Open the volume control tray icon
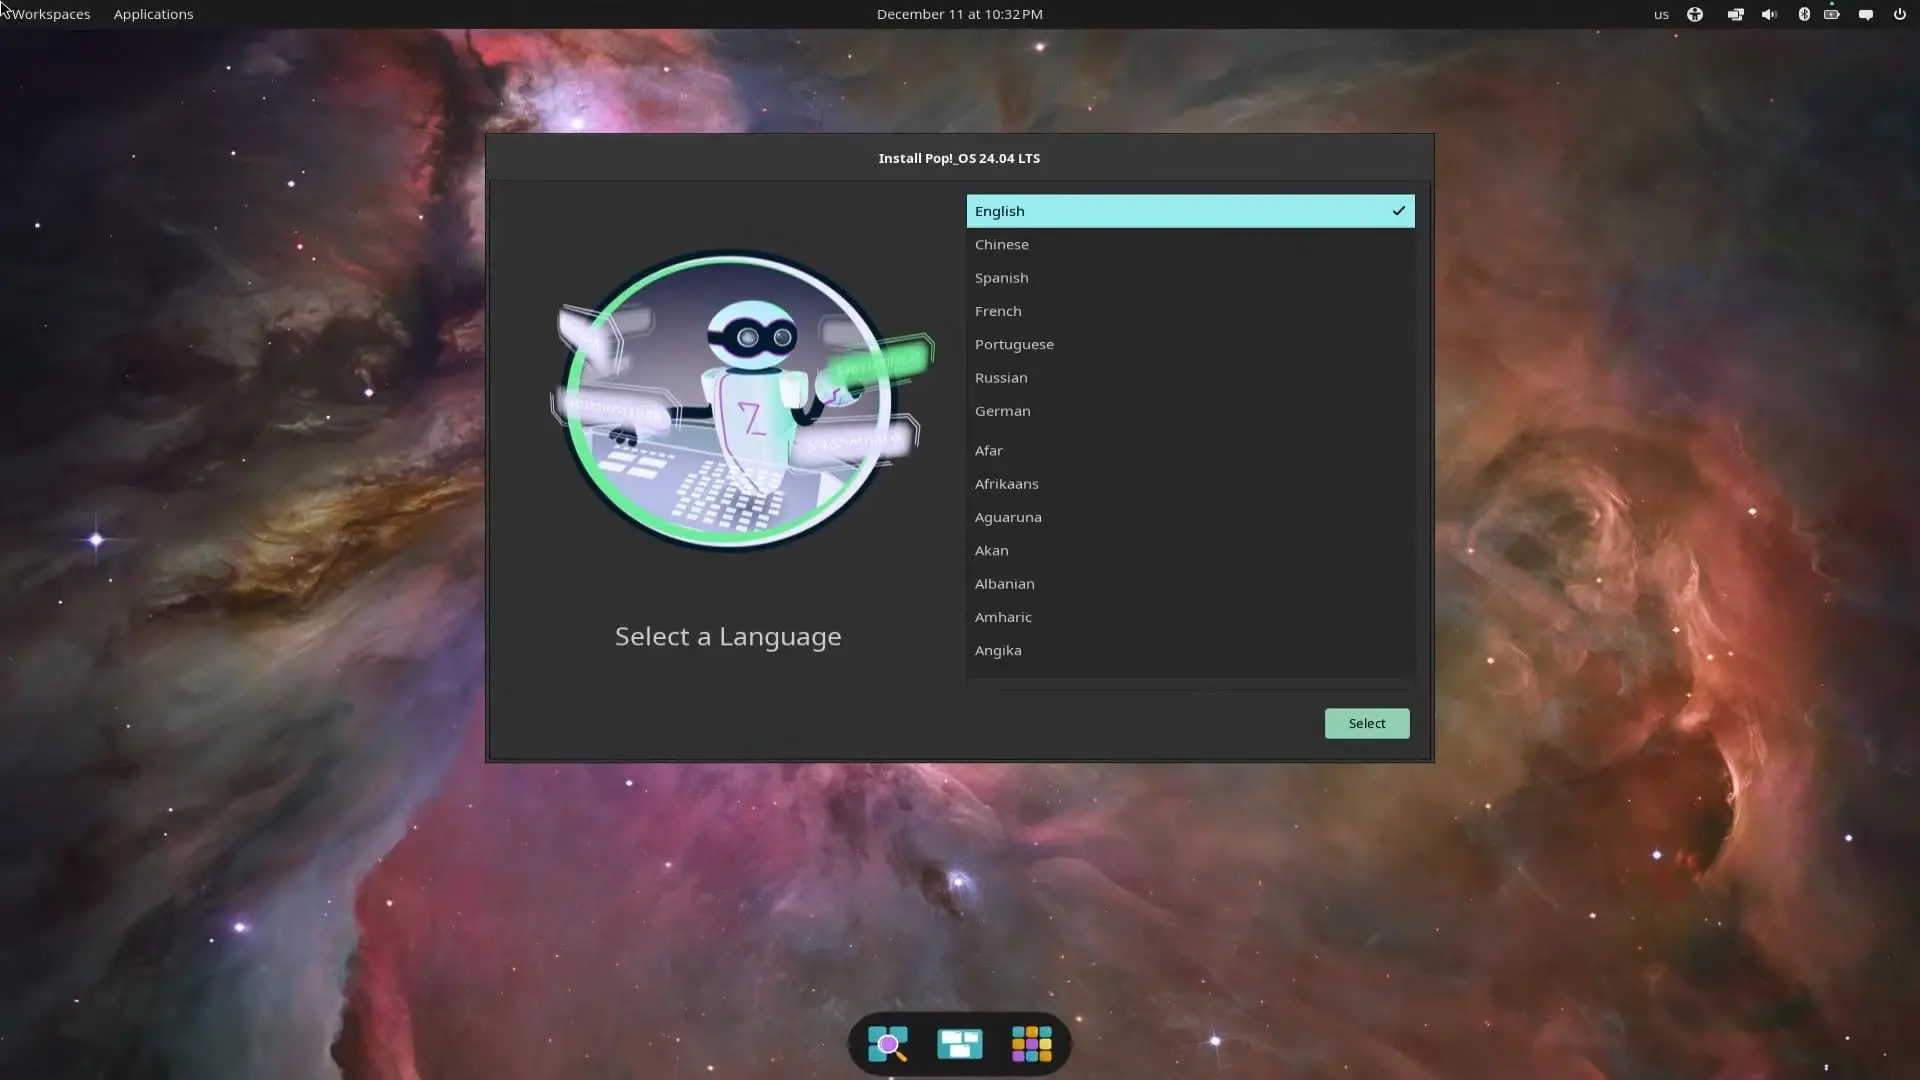This screenshot has height=1080, width=1920. click(x=1769, y=14)
